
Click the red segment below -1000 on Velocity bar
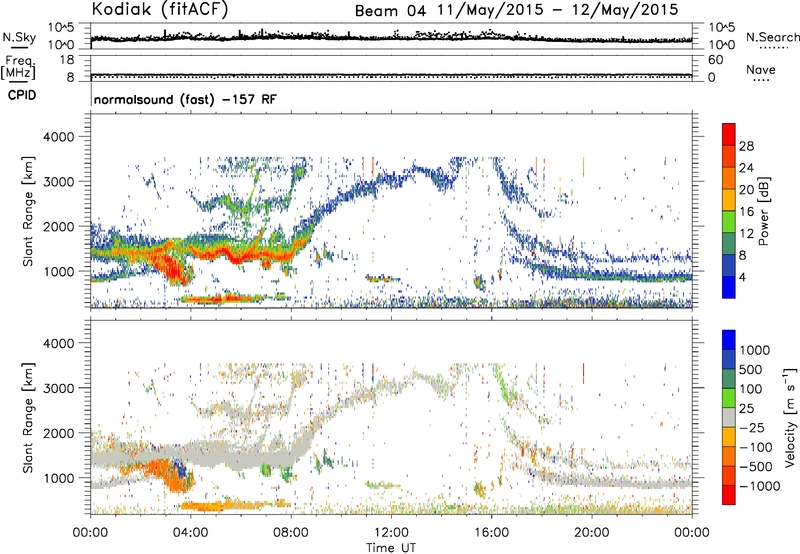tap(729, 495)
